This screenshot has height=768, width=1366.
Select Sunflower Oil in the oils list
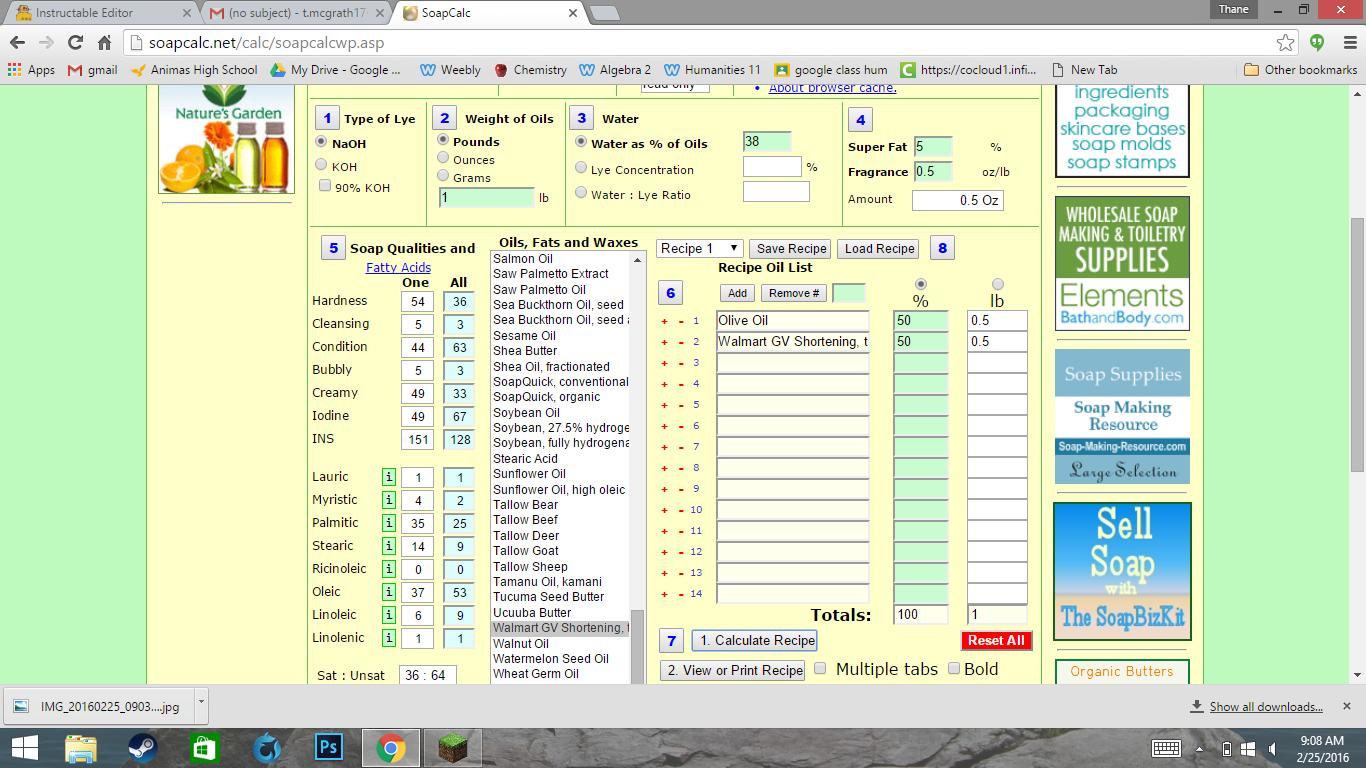pyautogui.click(x=529, y=474)
